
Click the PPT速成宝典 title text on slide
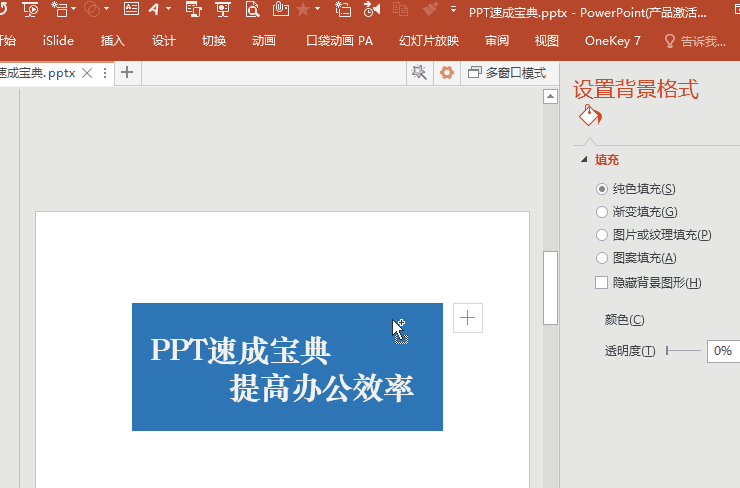click(240, 351)
